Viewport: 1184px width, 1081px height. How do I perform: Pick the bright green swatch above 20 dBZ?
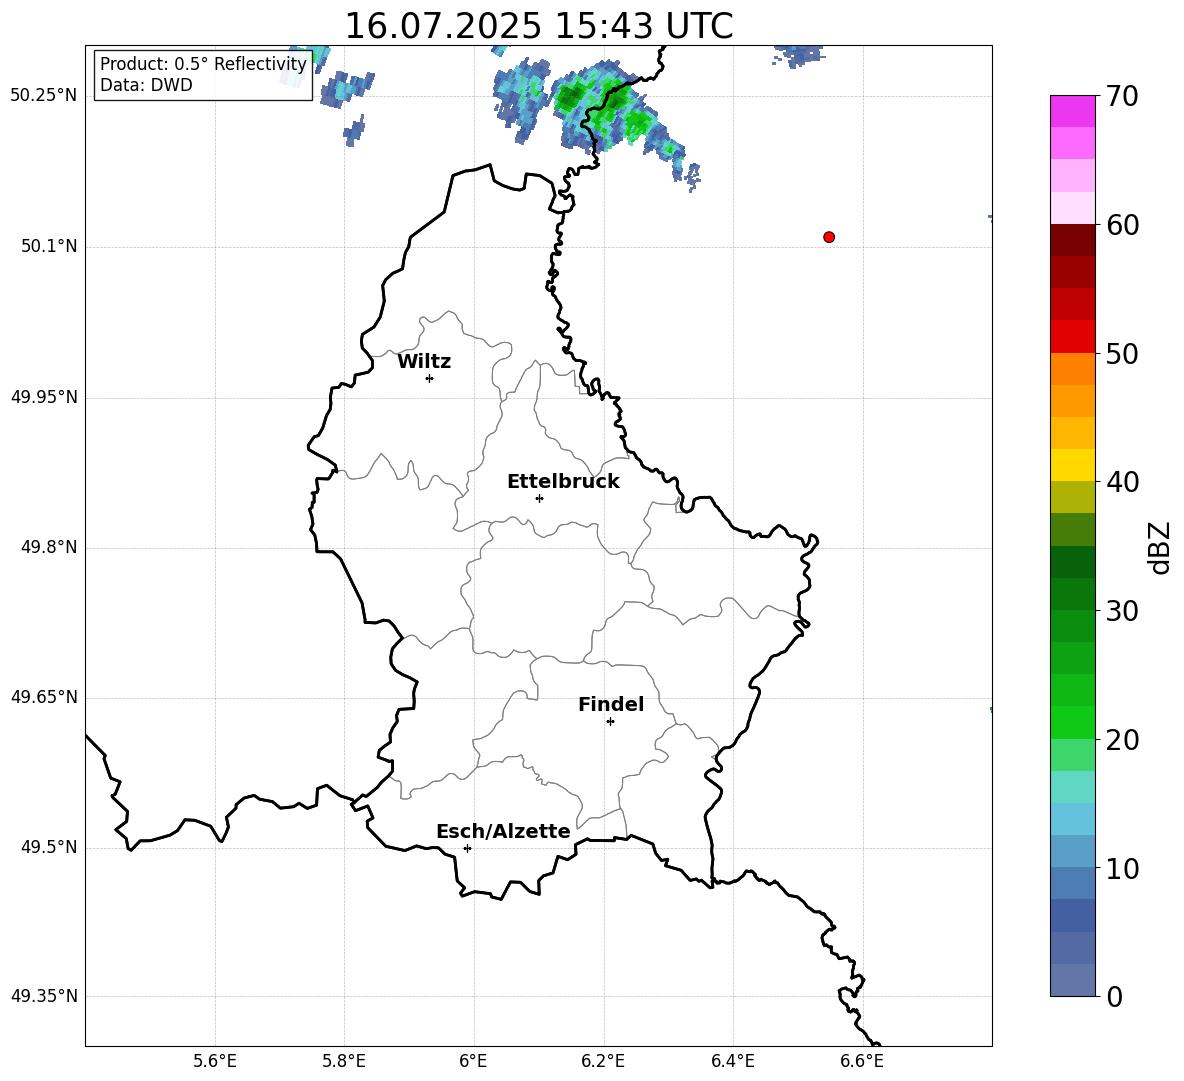(x=1073, y=722)
